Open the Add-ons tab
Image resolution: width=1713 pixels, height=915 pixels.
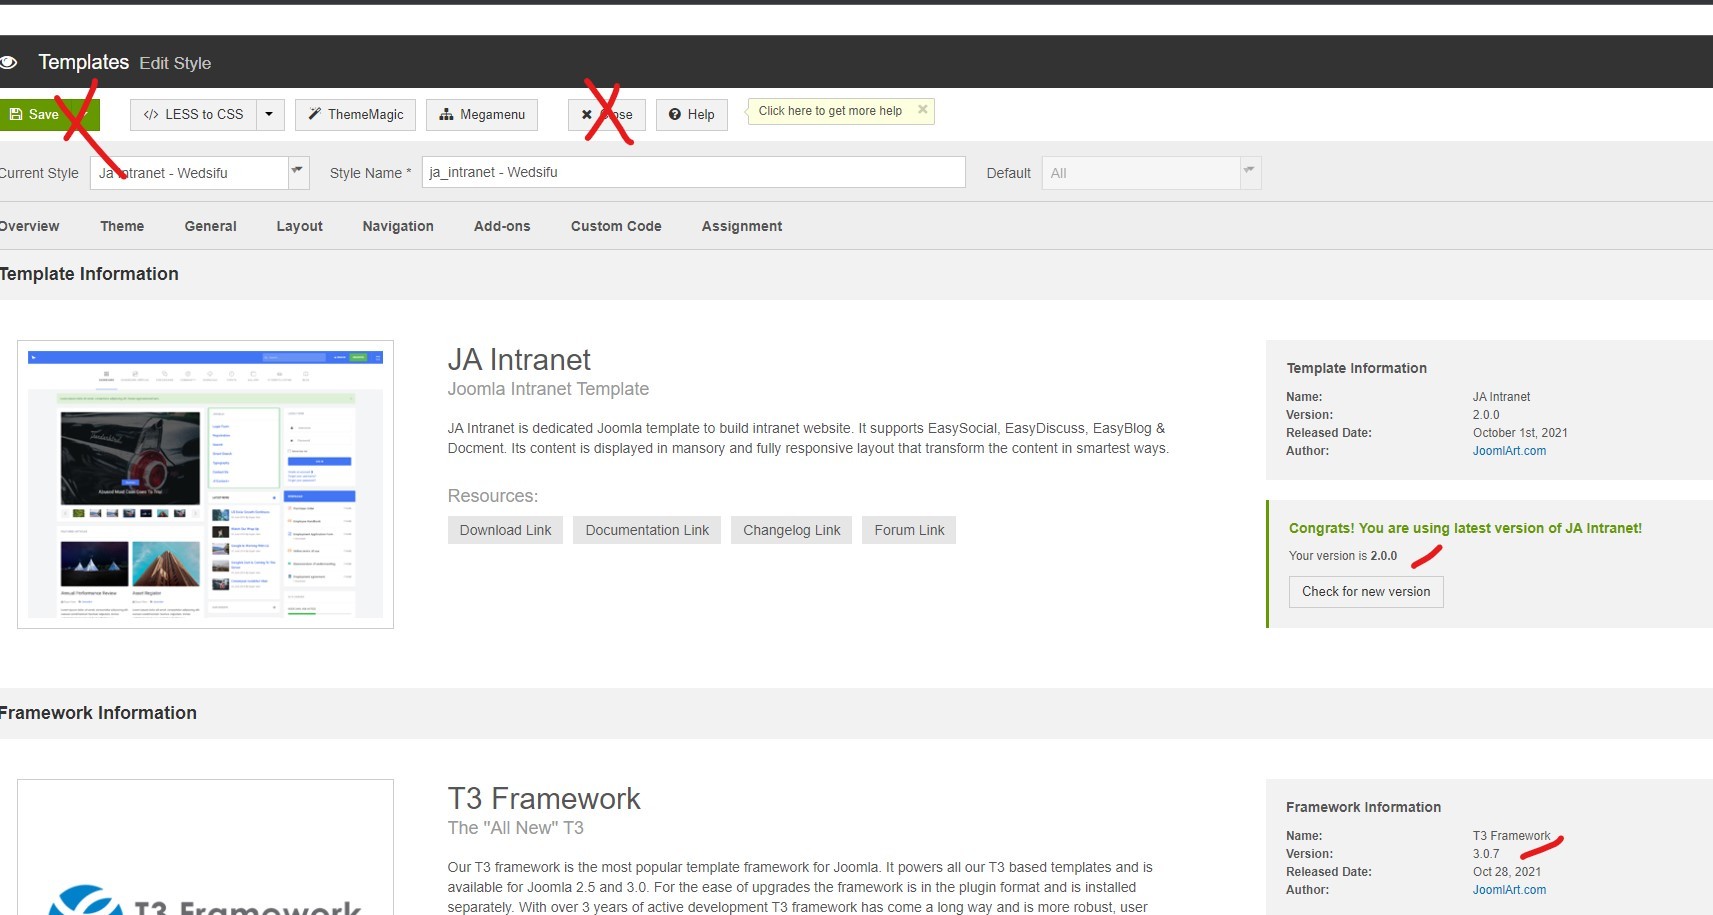(x=502, y=226)
